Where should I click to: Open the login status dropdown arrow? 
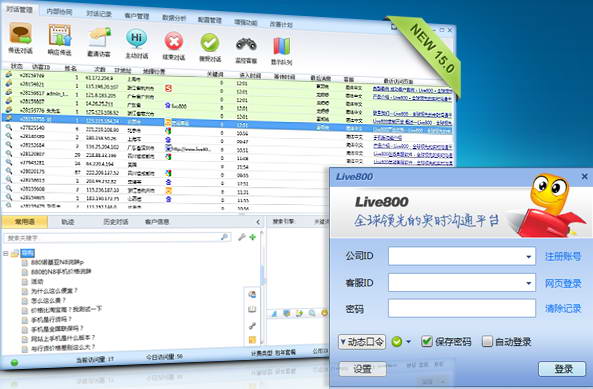tap(408, 341)
